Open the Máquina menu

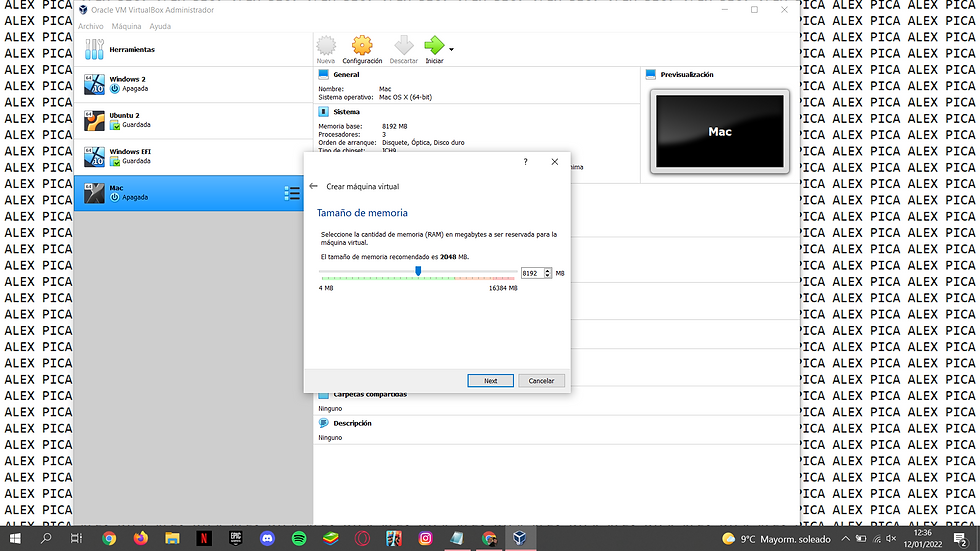tap(126, 26)
